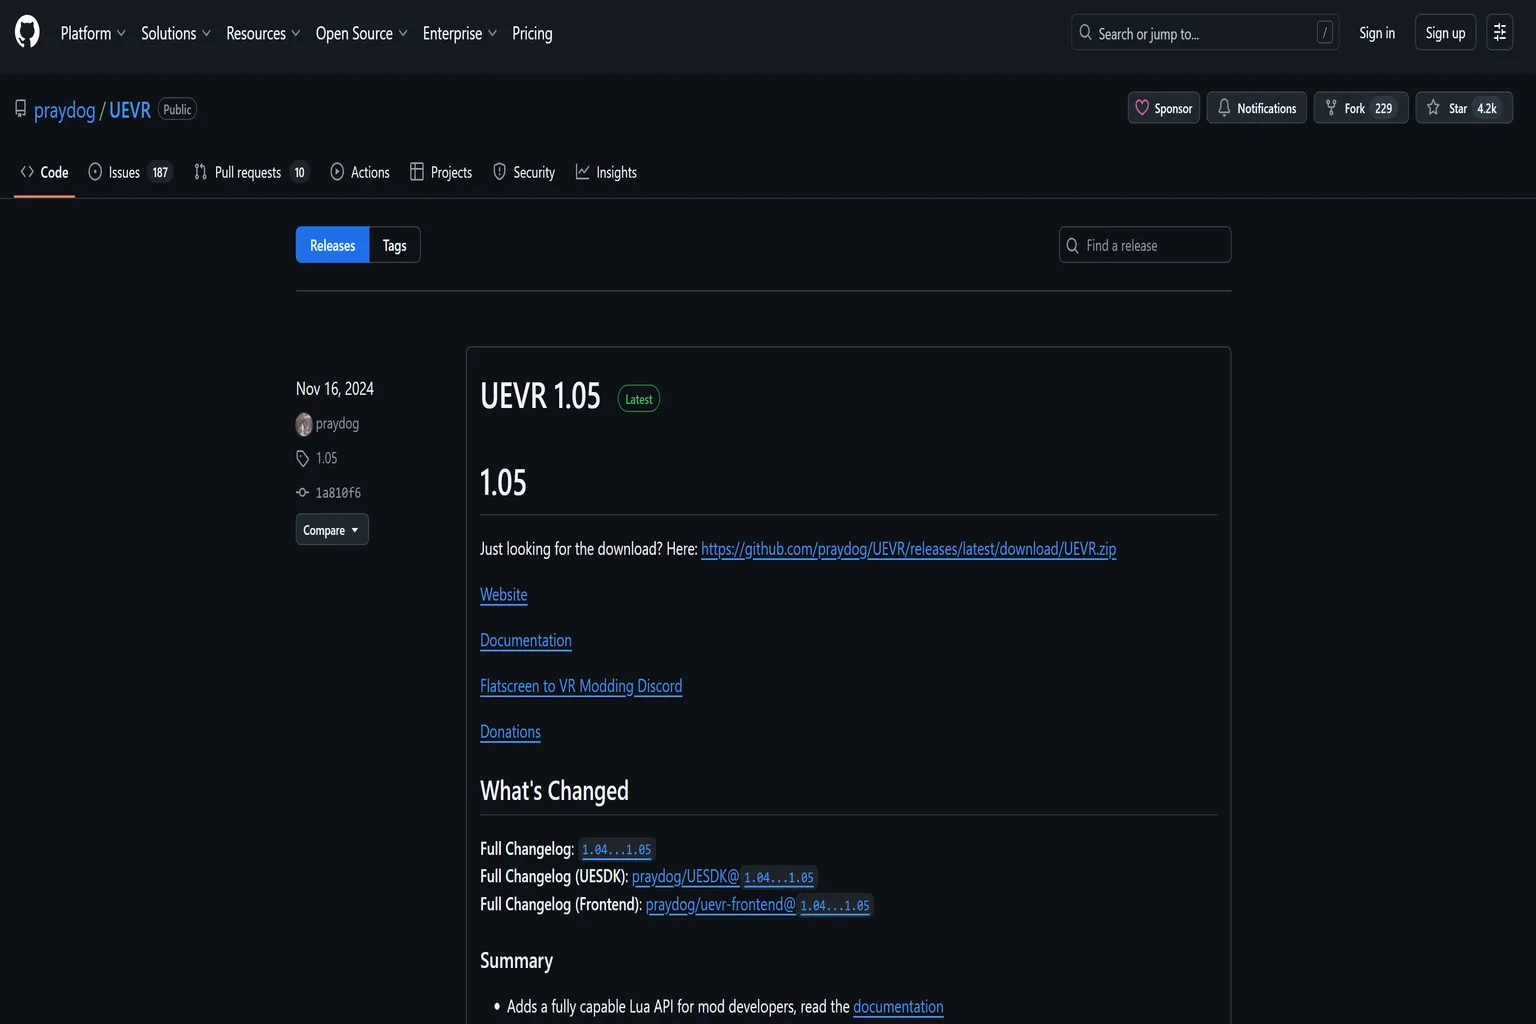The width and height of the screenshot is (1536, 1024).
Task: Open the Pull requests tab
Action: (x=250, y=172)
